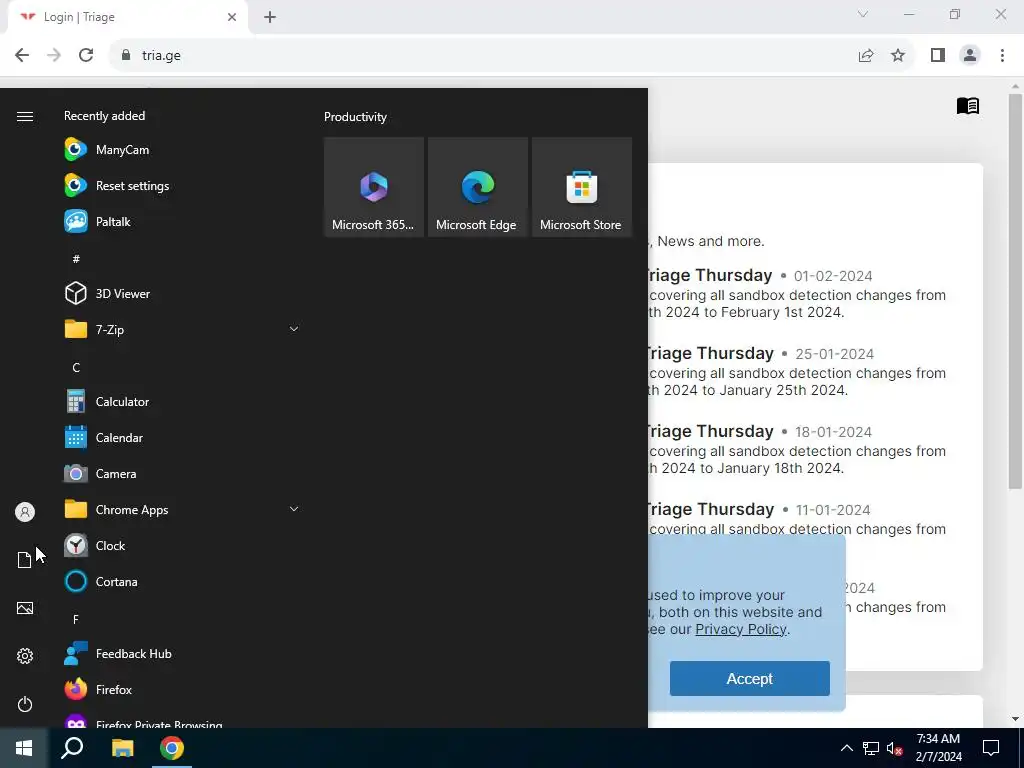Open Documents from Start sidebar
Image resolution: width=1024 pixels, height=768 pixels.
(24, 560)
